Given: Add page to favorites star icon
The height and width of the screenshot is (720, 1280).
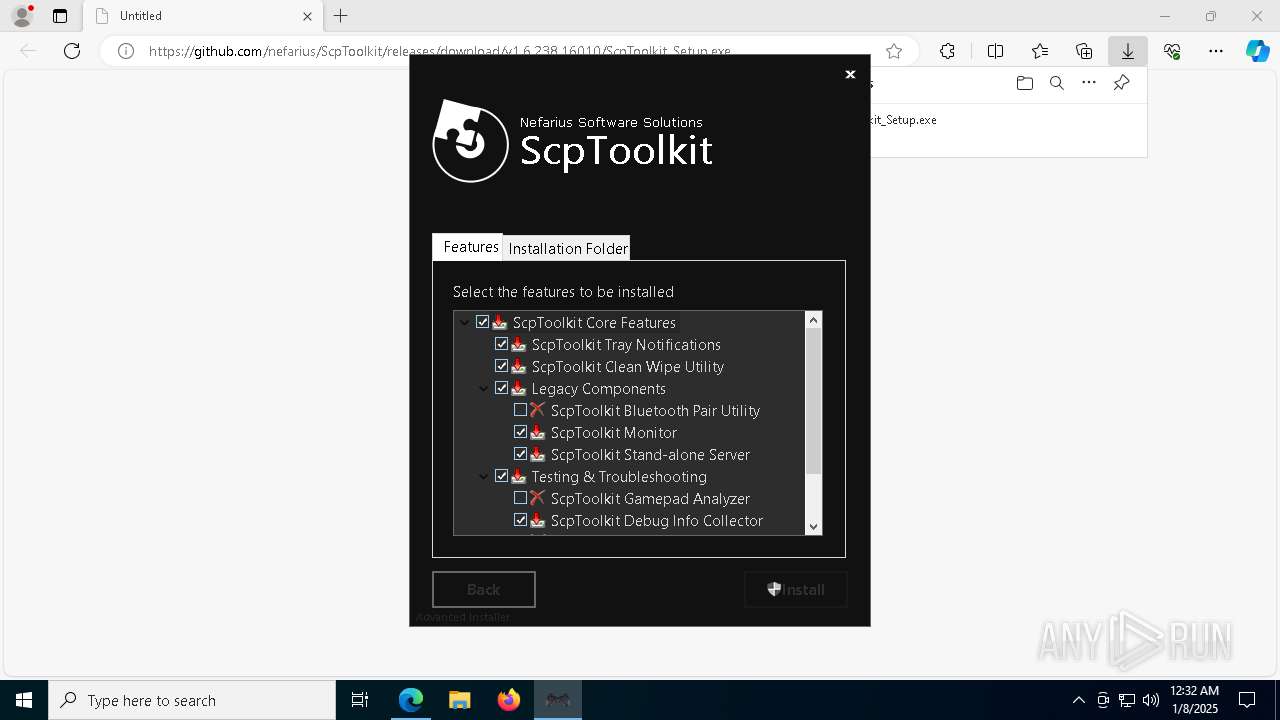Looking at the screenshot, I should click(x=894, y=51).
